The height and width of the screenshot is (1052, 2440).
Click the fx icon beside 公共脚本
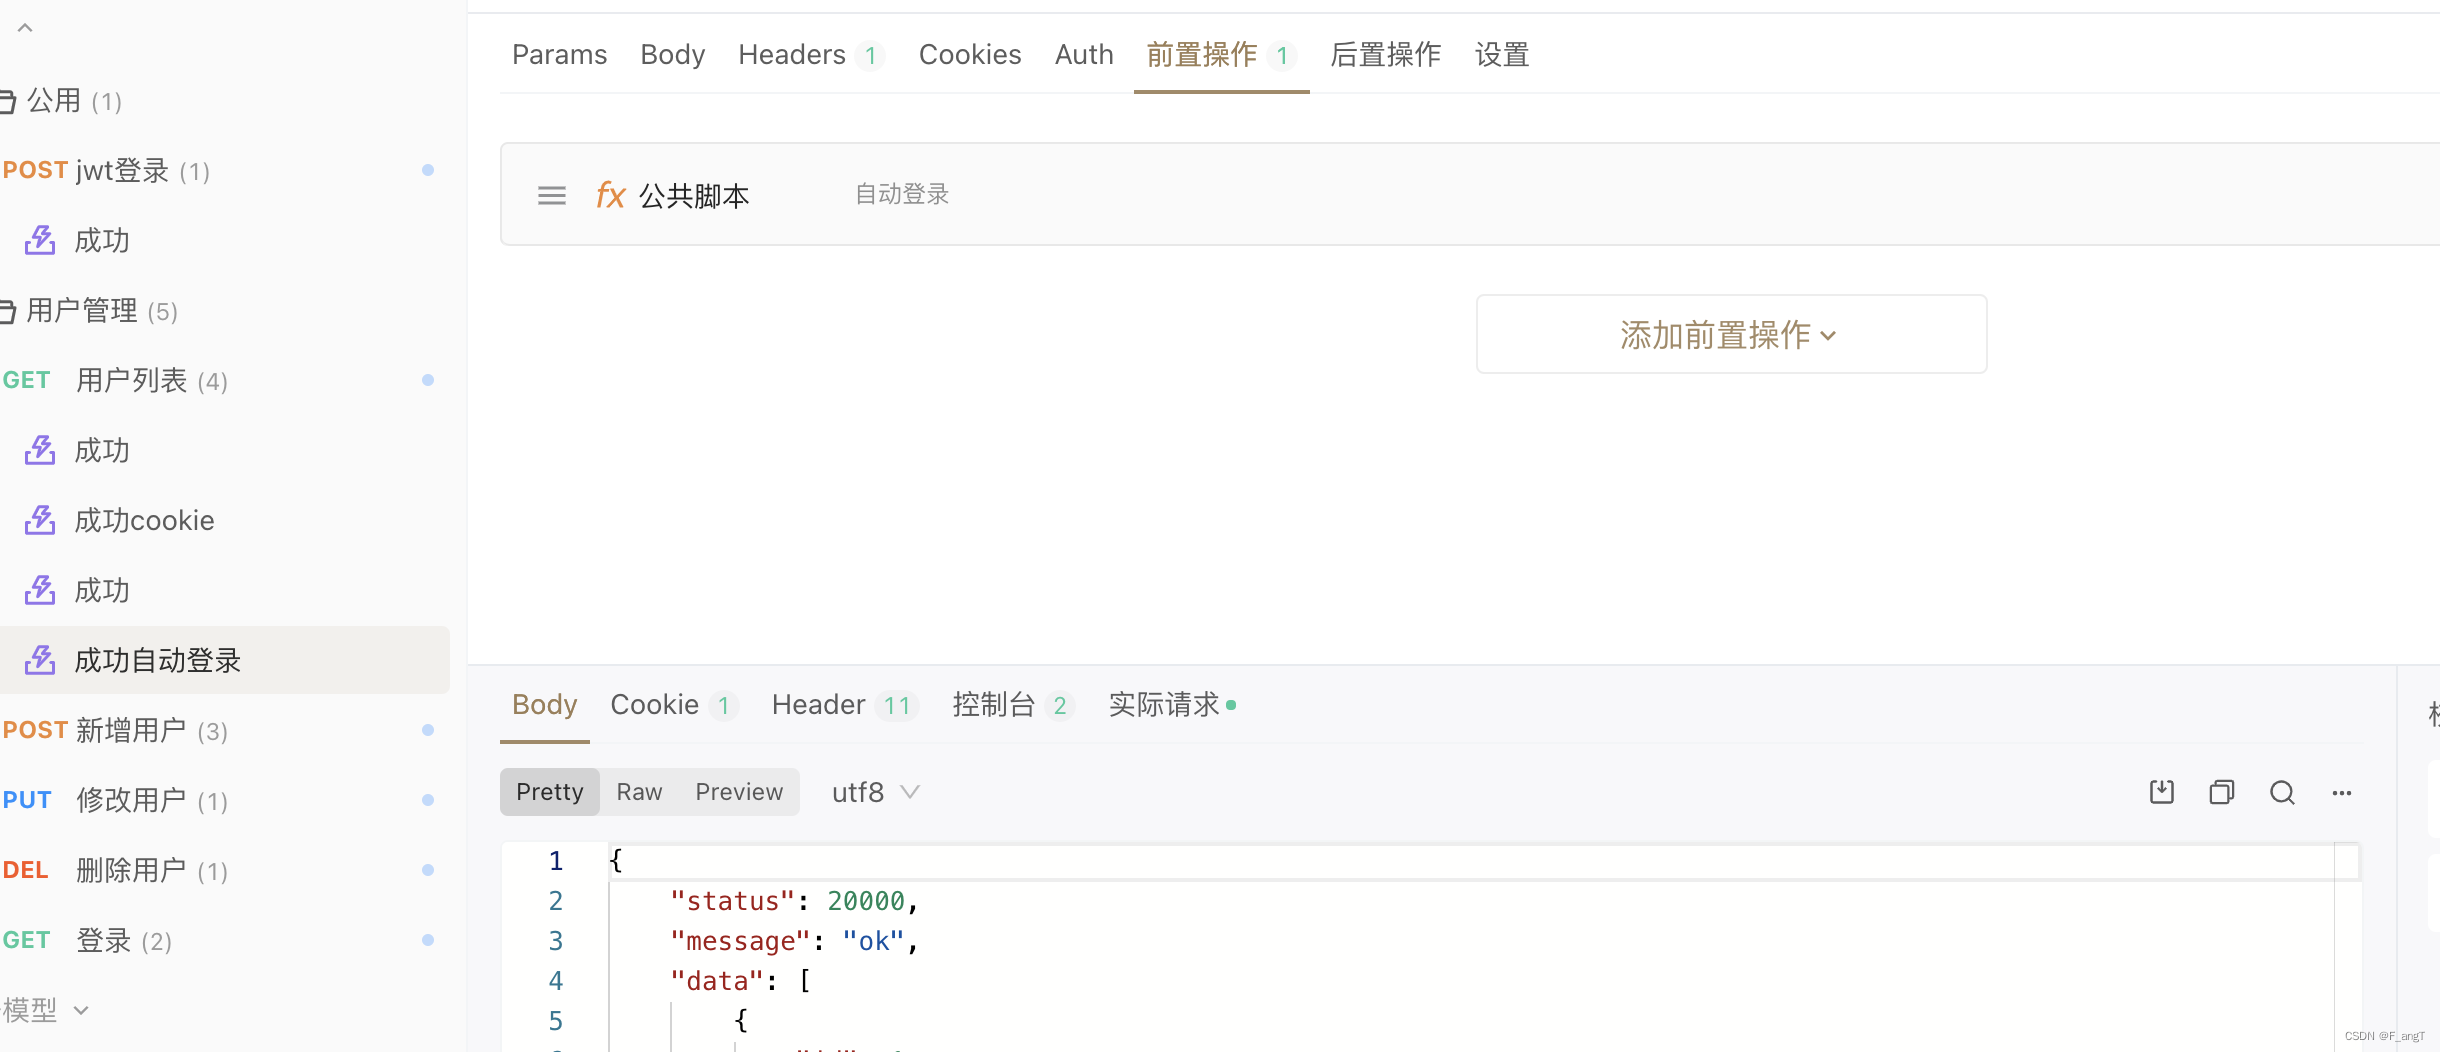[x=610, y=195]
